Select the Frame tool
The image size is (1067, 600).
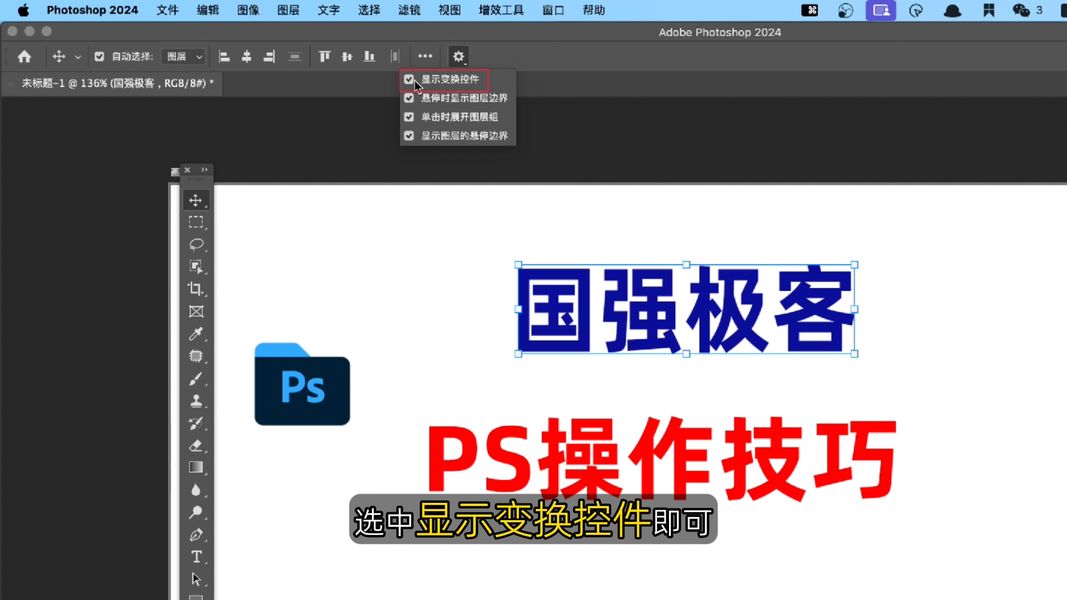196,312
